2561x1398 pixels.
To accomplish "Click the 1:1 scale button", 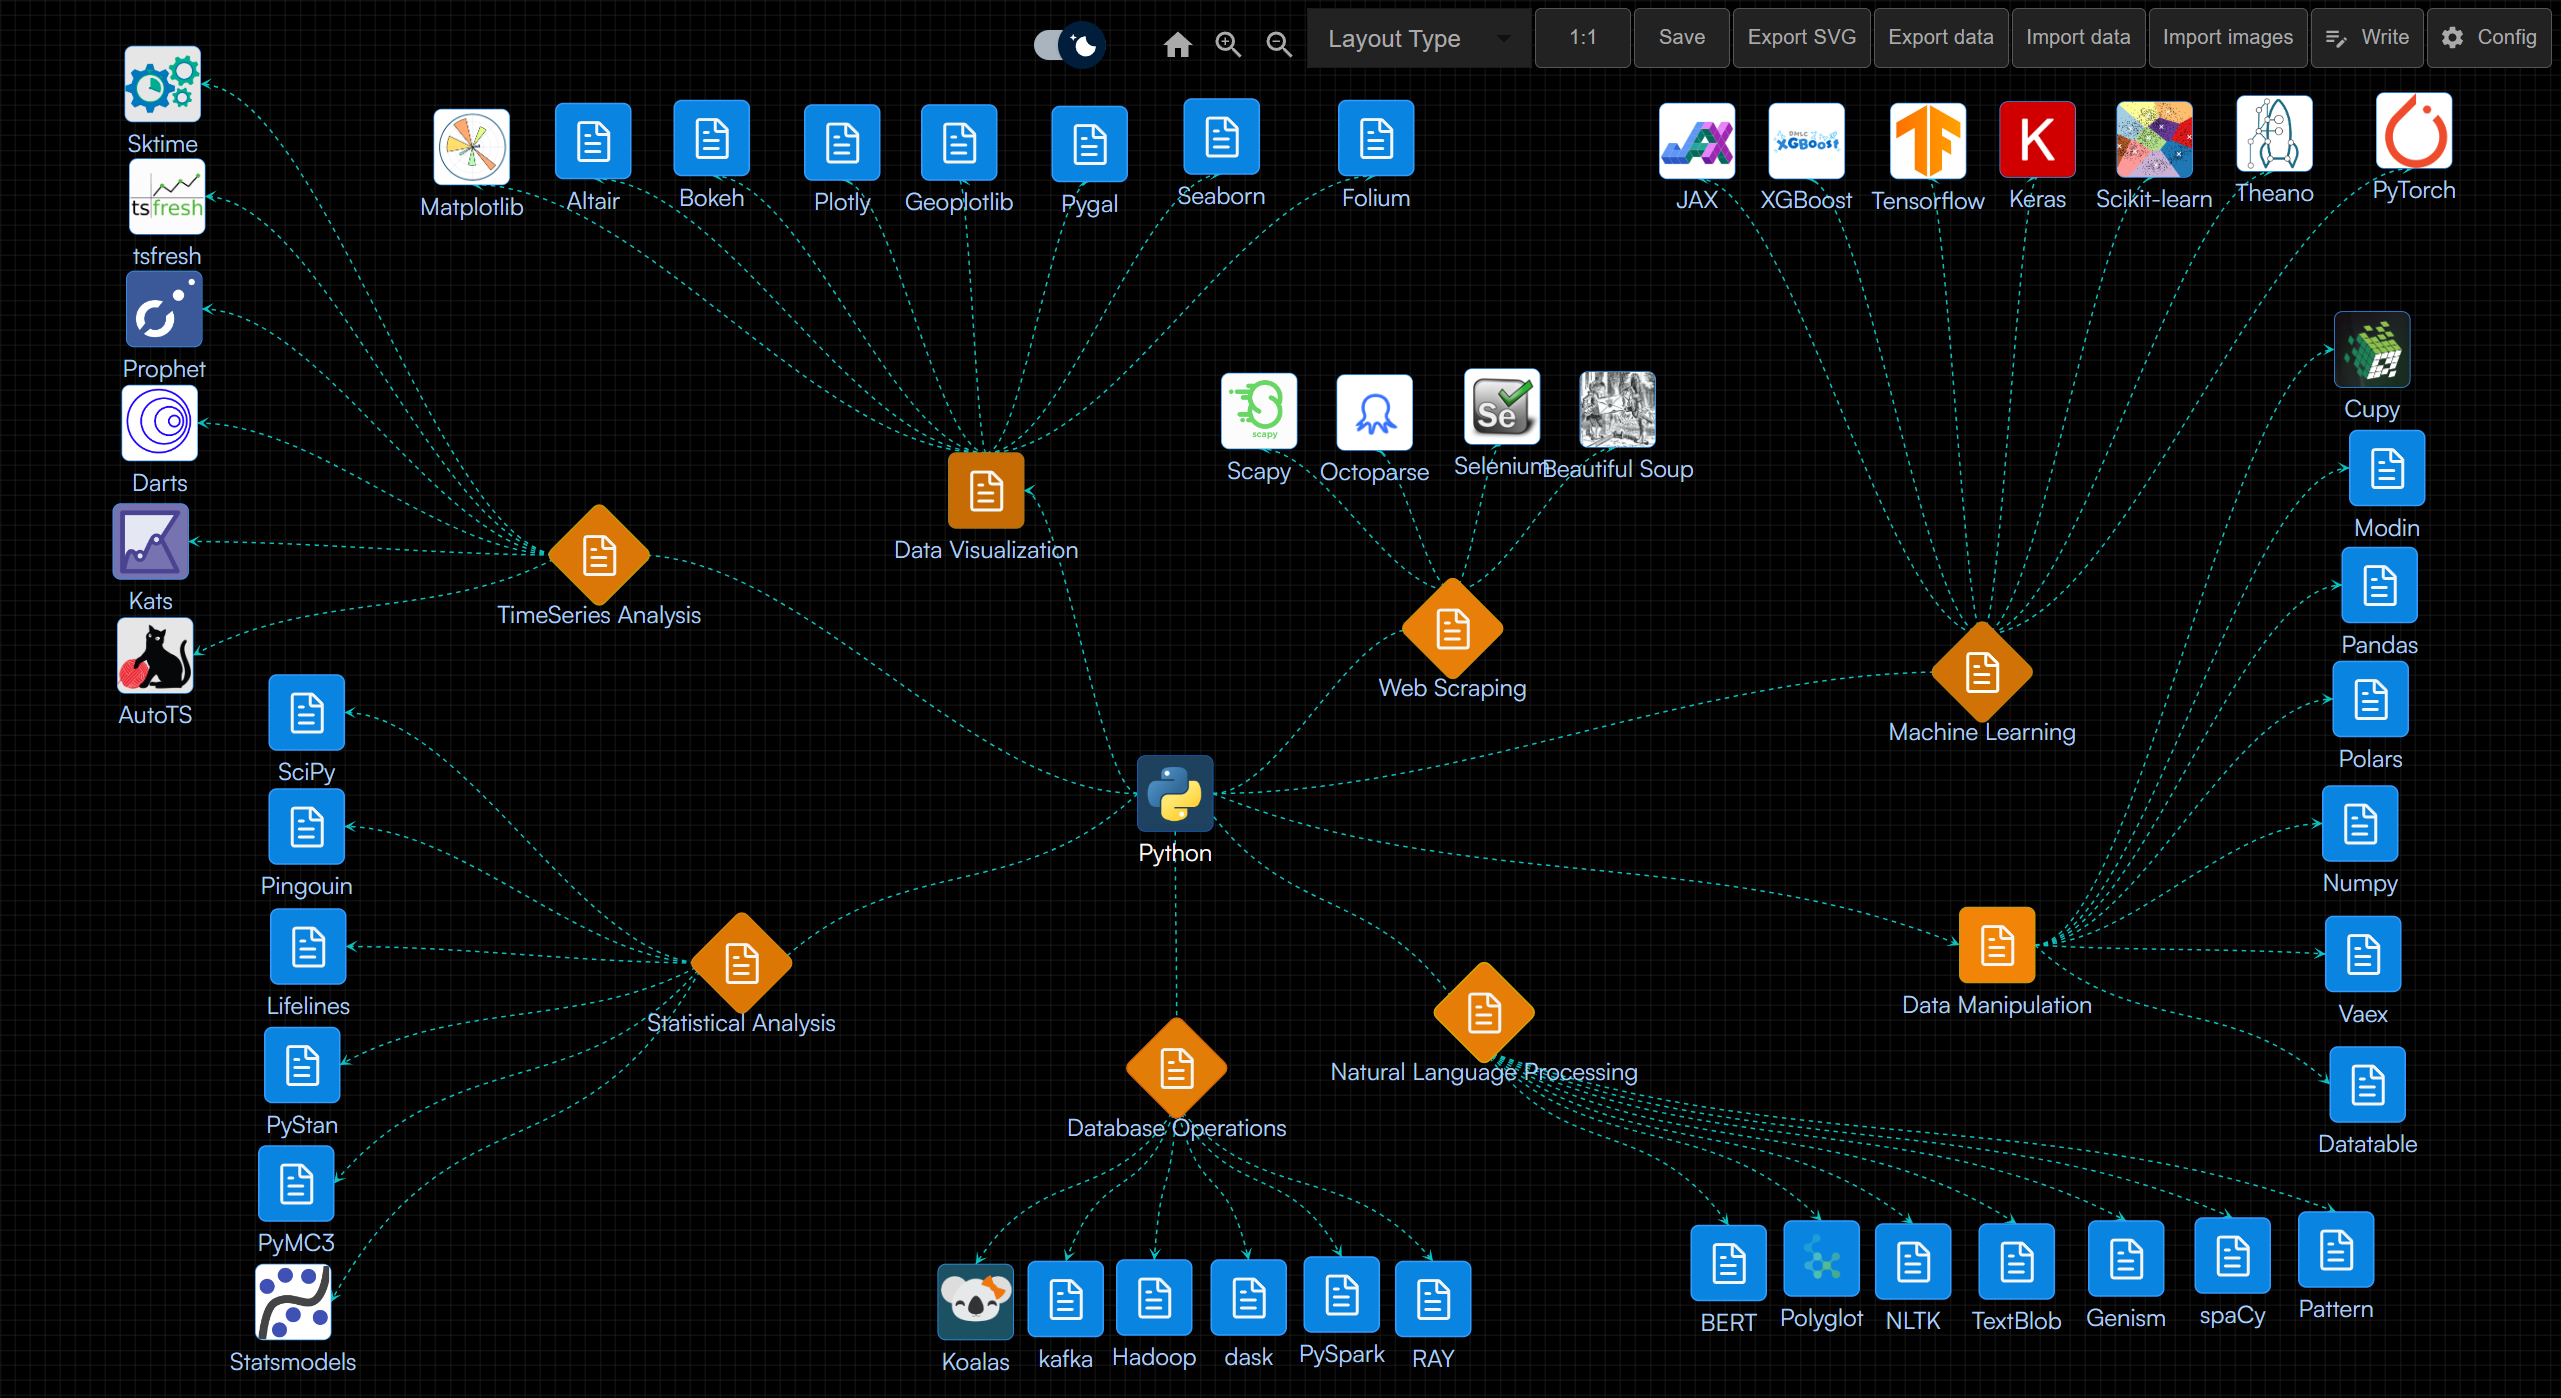I will point(1582,38).
